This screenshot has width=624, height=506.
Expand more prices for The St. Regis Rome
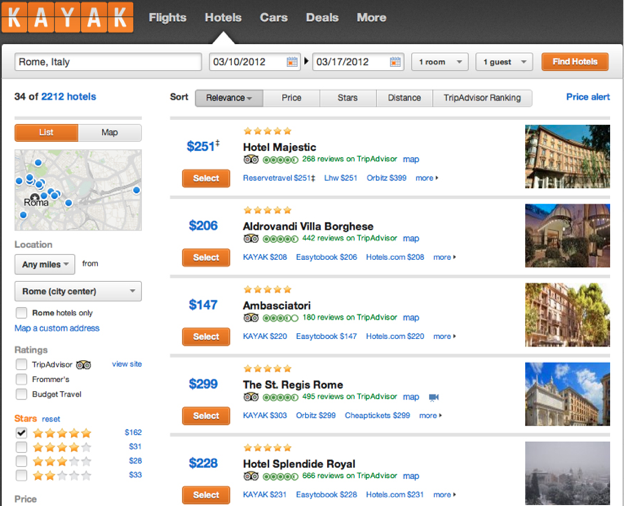430,416
